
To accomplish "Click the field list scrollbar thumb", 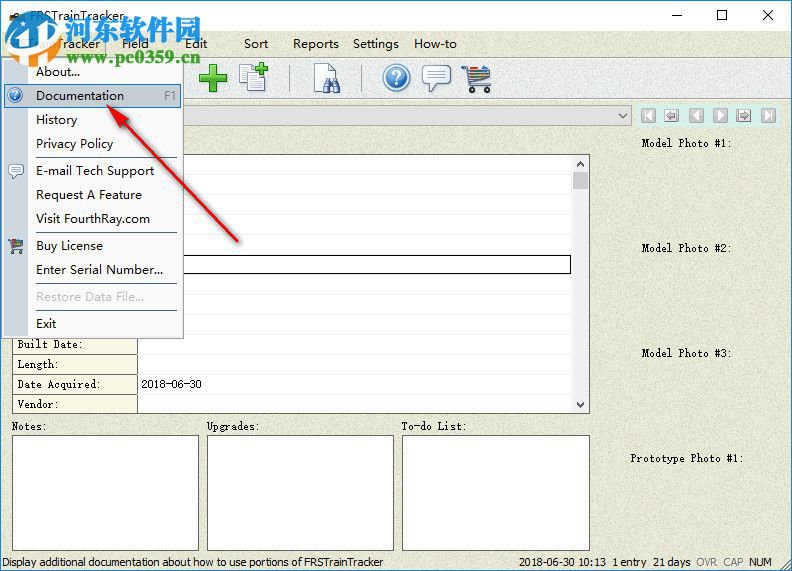I will click(x=580, y=180).
